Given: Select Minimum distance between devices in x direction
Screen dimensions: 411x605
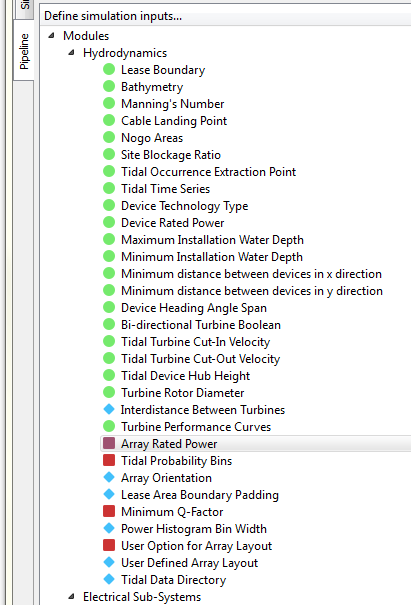Looking at the screenshot, I should coord(251,274).
